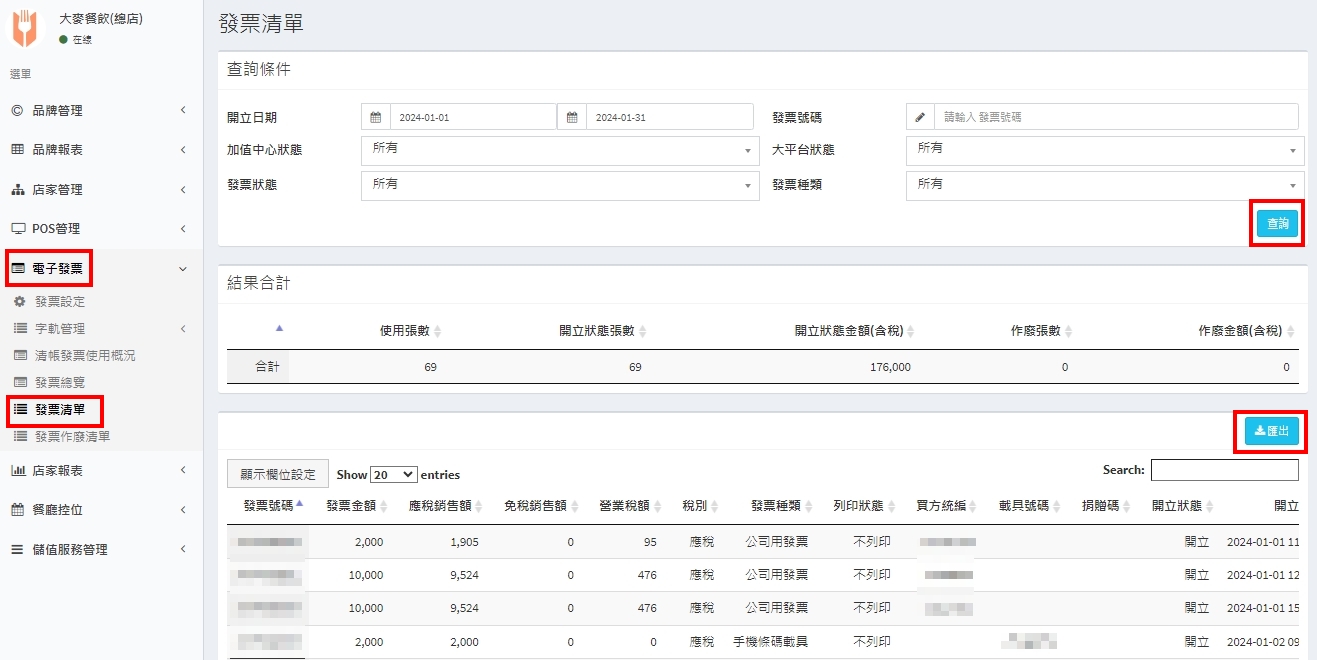
Task: Click the table Search input box
Action: pyautogui.click(x=1224, y=470)
